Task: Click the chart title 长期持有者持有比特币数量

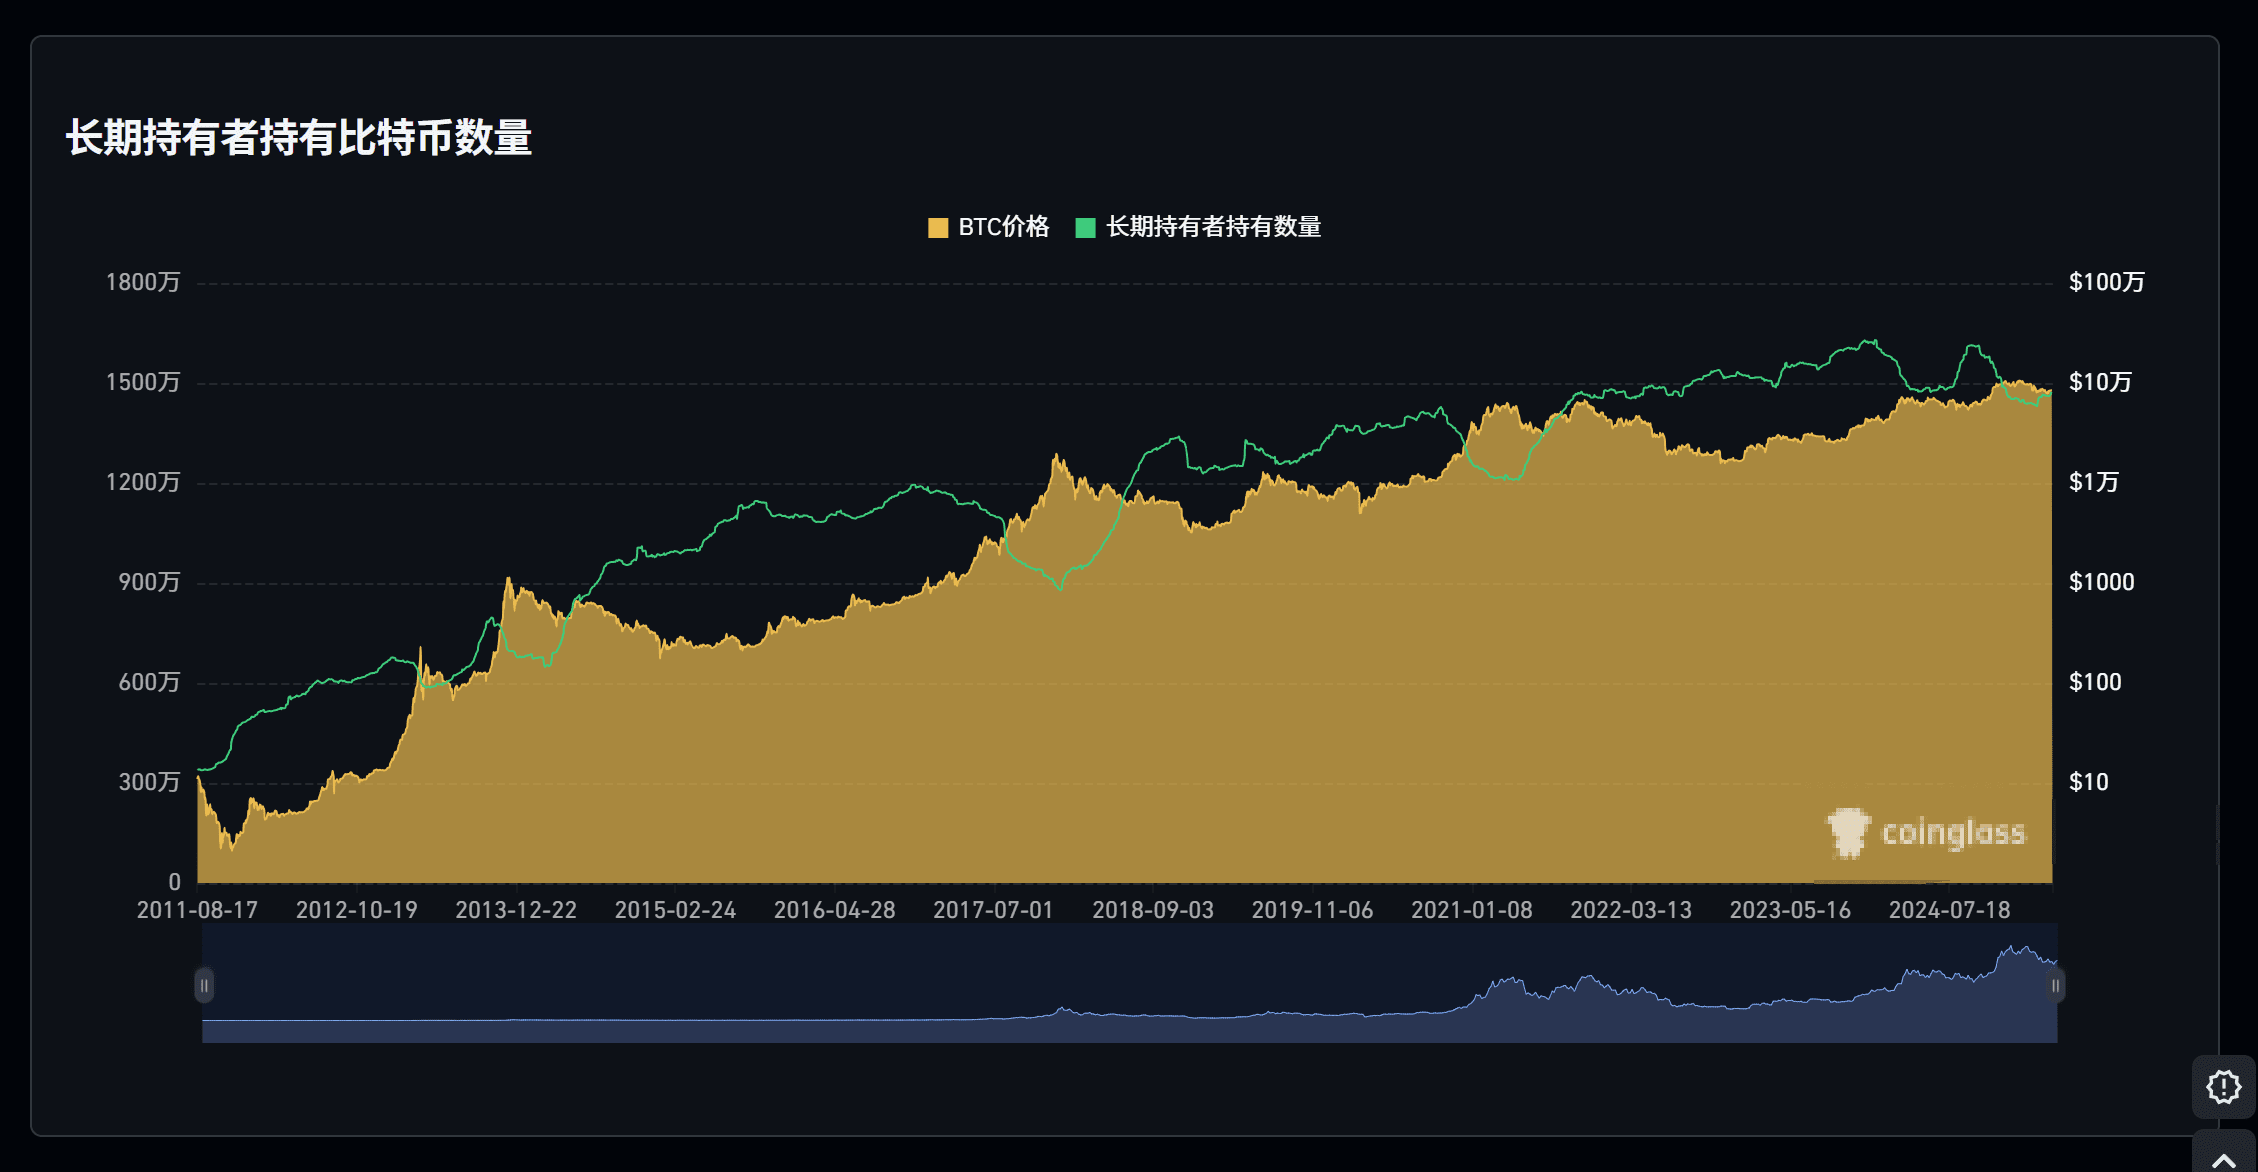Action: tap(298, 137)
